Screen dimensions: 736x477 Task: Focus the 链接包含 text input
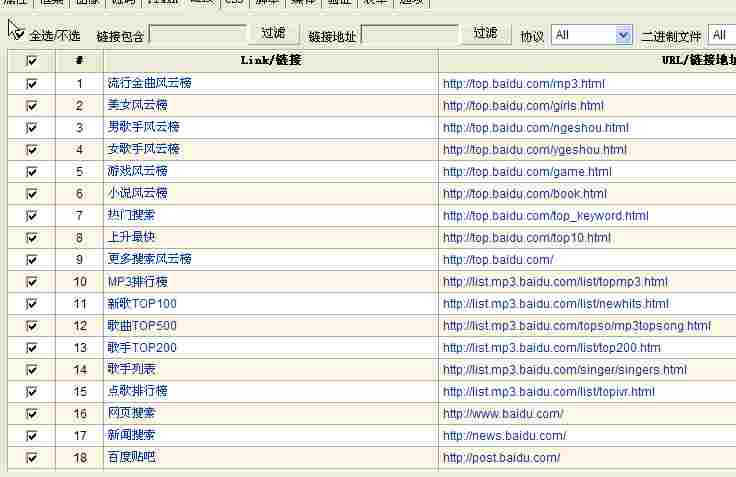[x=198, y=35]
